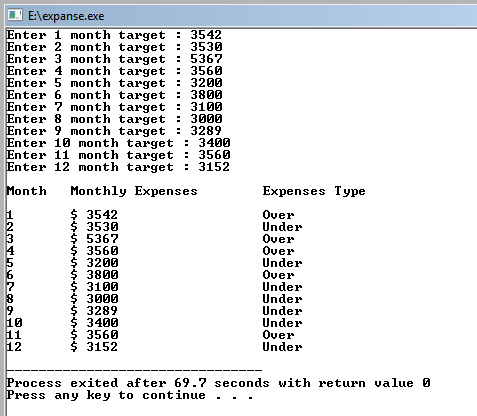This screenshot has height=416, width=477.
Task: Click 'Over' expense type for month 3
Action: pos(278,239)
